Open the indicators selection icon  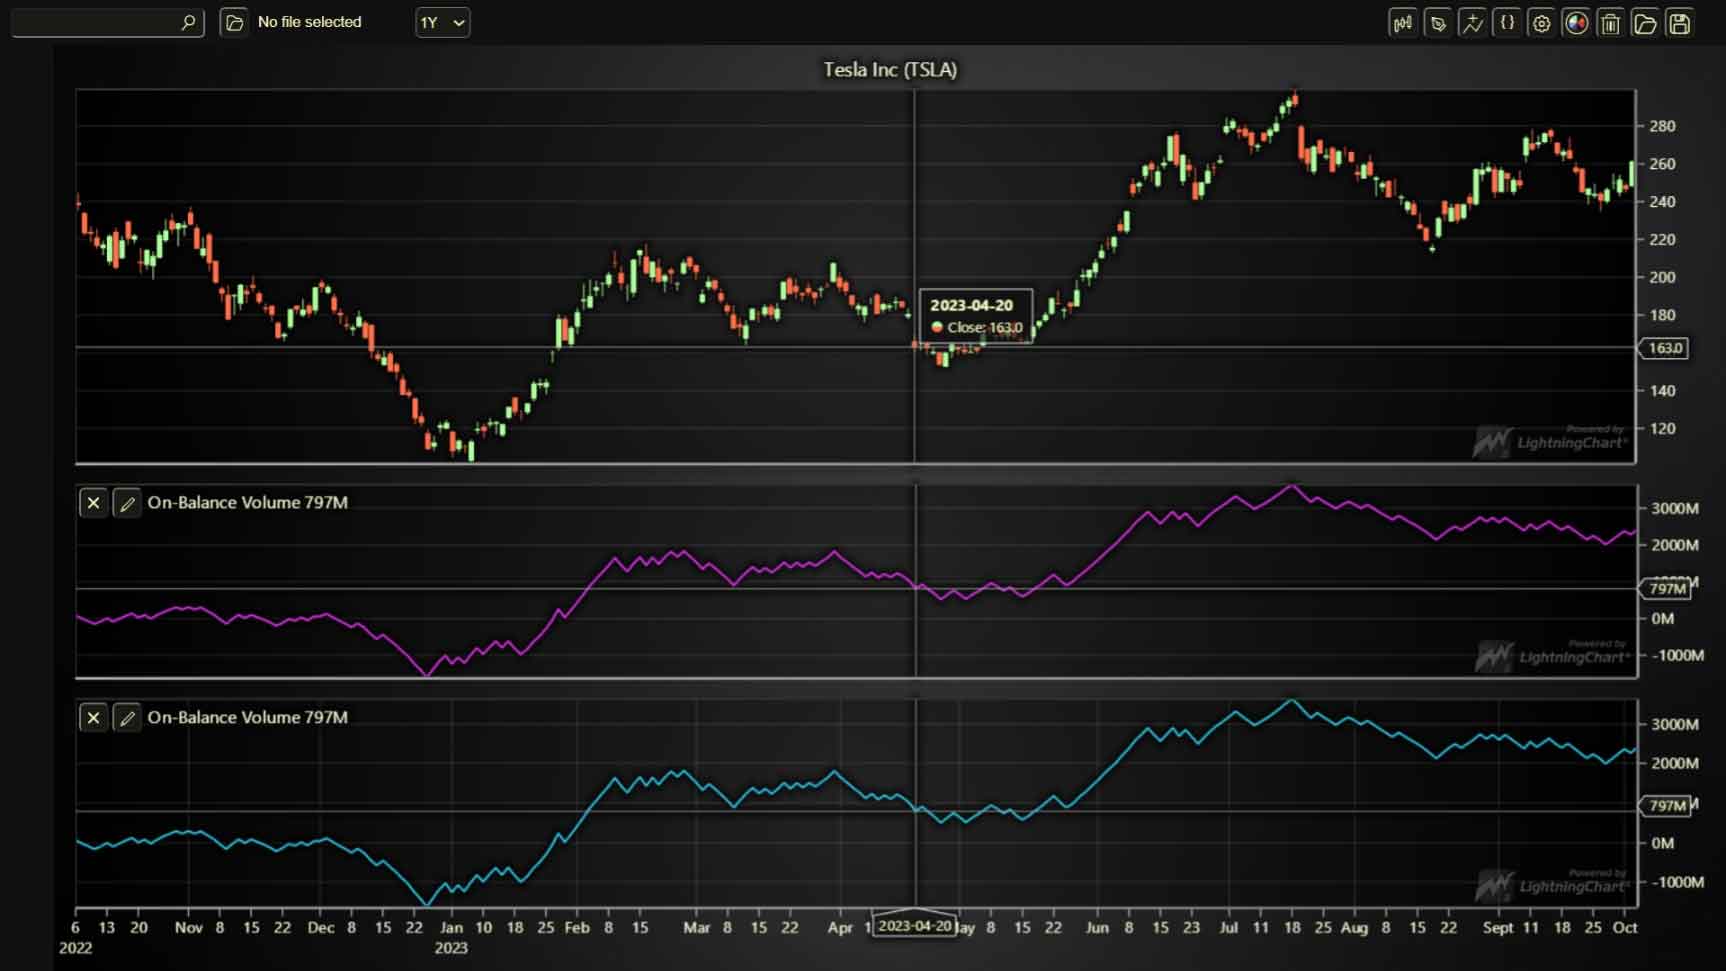coord(1403,23)
